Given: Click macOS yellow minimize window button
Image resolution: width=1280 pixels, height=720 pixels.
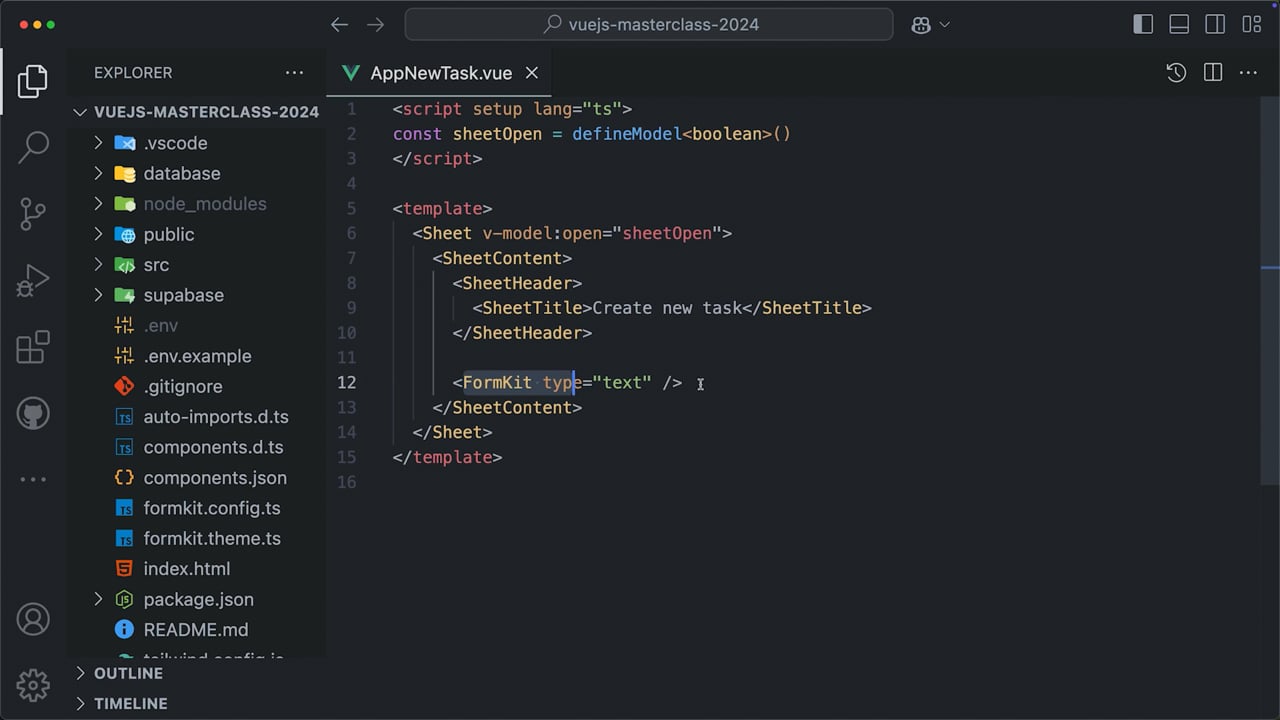Looking at the screenshot, I should click(x=36, y=25).
